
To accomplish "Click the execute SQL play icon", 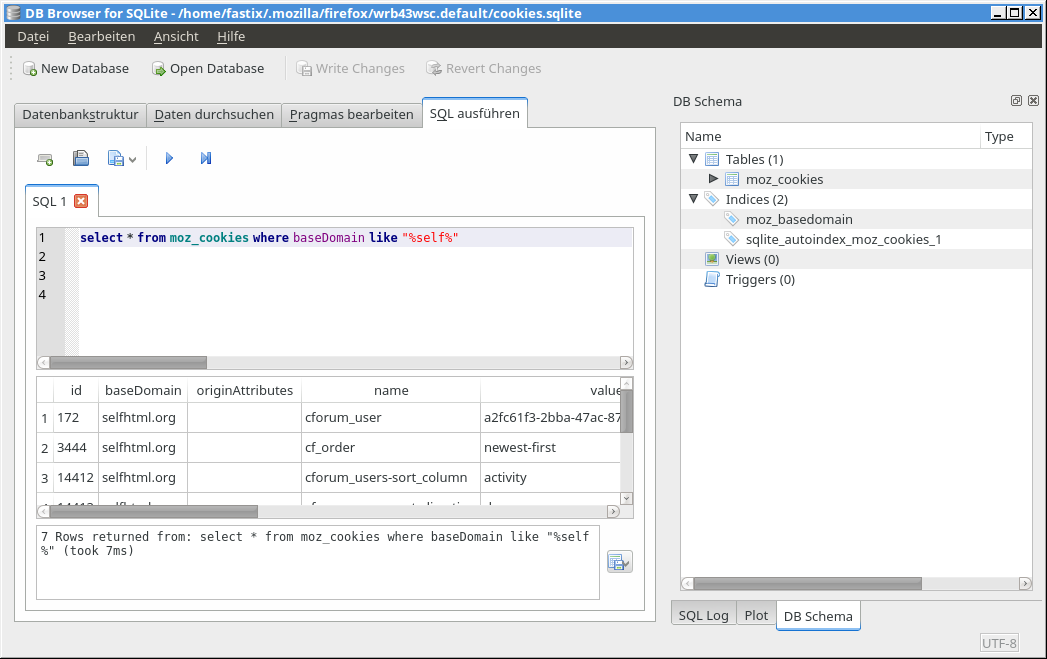I will click(169, 158).
